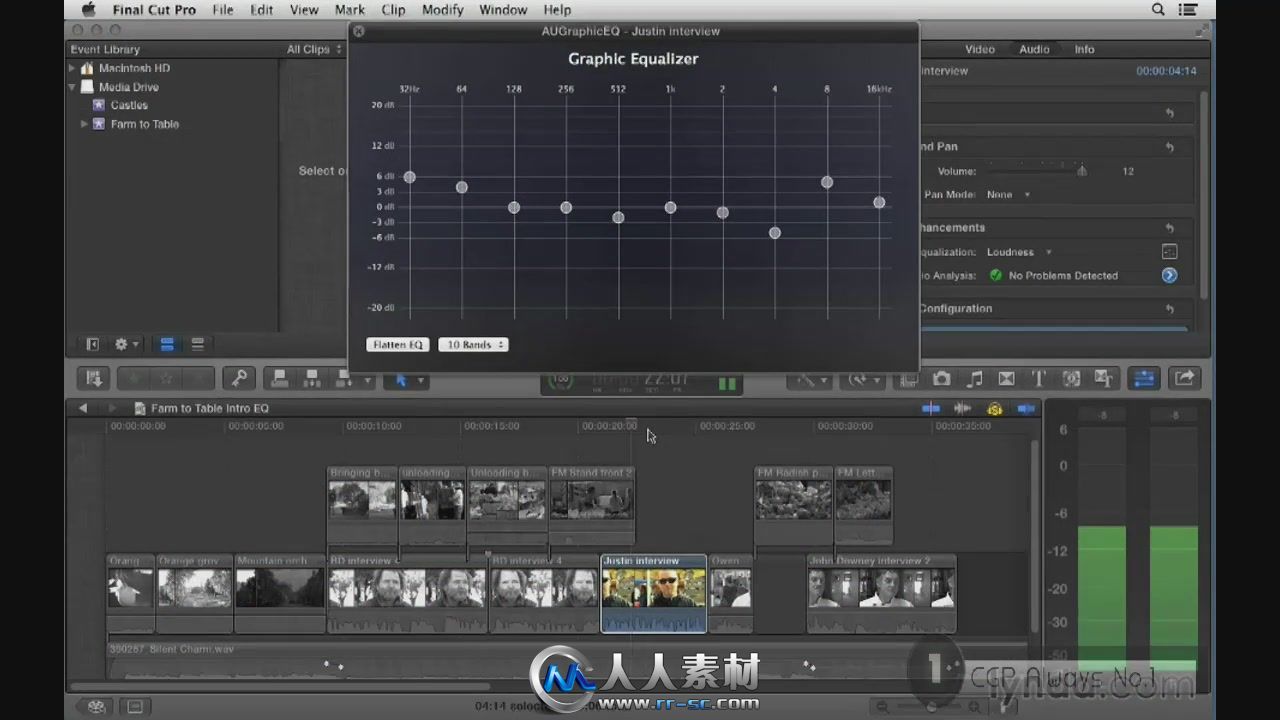The width and height of the screenshot is (1280, 720).
Task: Click the 8k band slider handle
Action: [x=827, y=182]
